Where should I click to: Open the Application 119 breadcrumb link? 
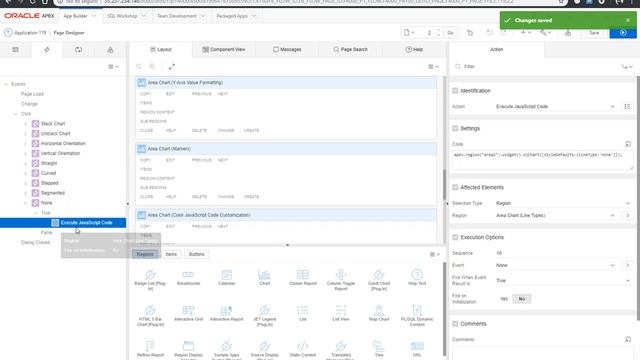(30, 33)
